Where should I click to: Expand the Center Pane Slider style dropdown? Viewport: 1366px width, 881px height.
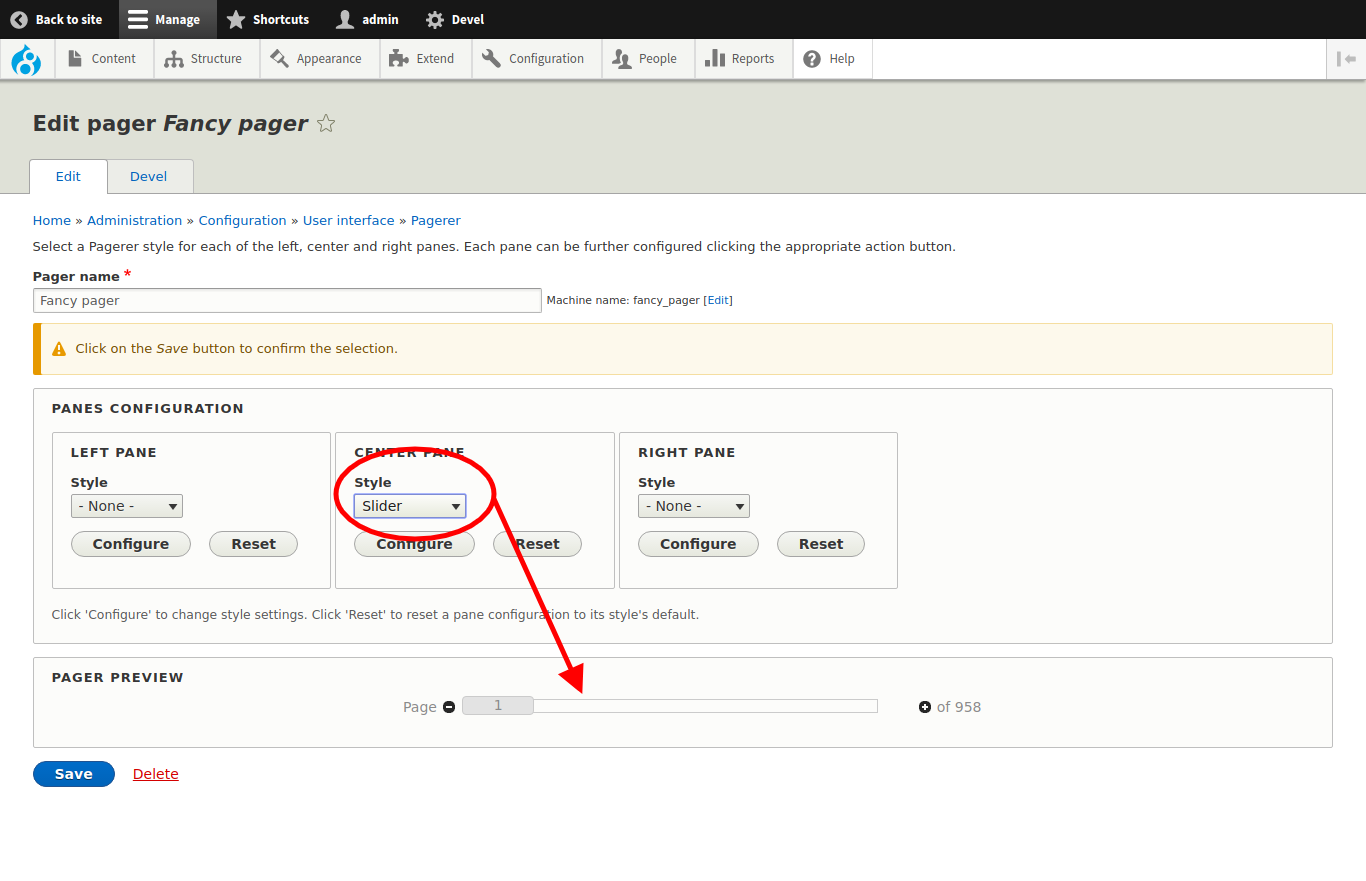(410, 506)
